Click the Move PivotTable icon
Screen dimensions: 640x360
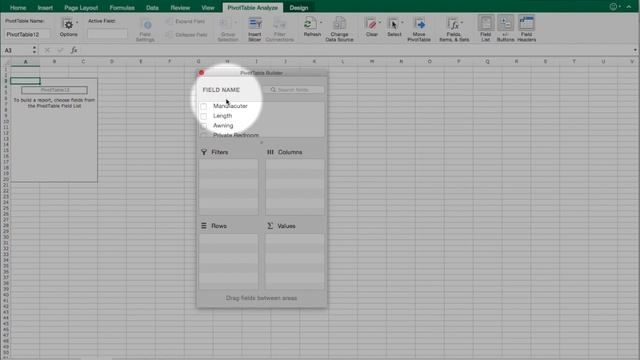click(419, 24)
